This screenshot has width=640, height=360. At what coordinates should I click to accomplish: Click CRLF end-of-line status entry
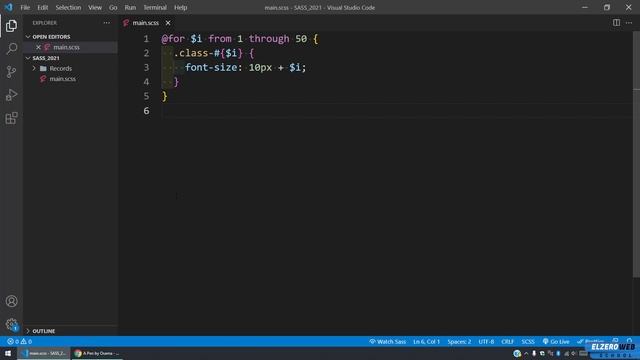point(507,342)
